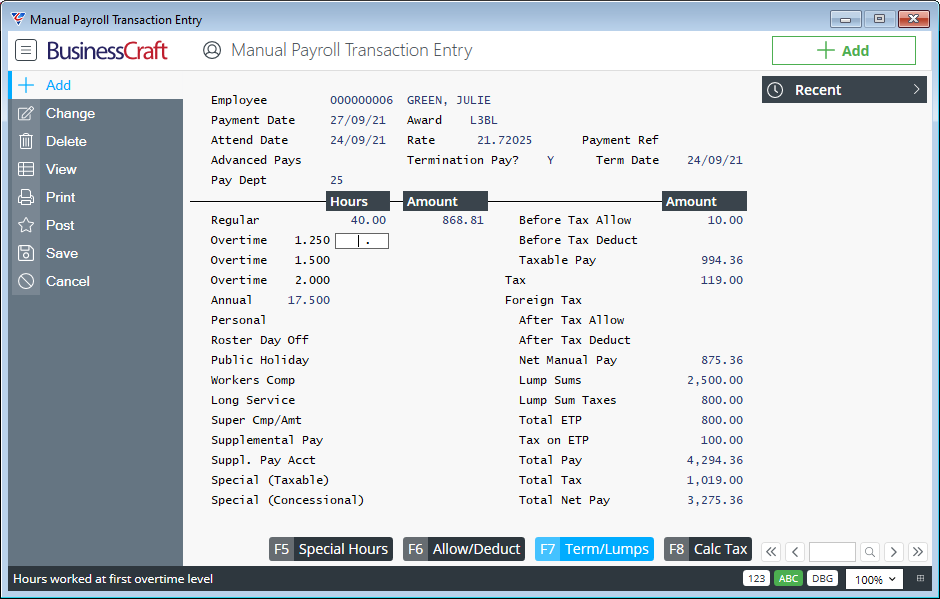Click Rate value 21.72025

504,140
